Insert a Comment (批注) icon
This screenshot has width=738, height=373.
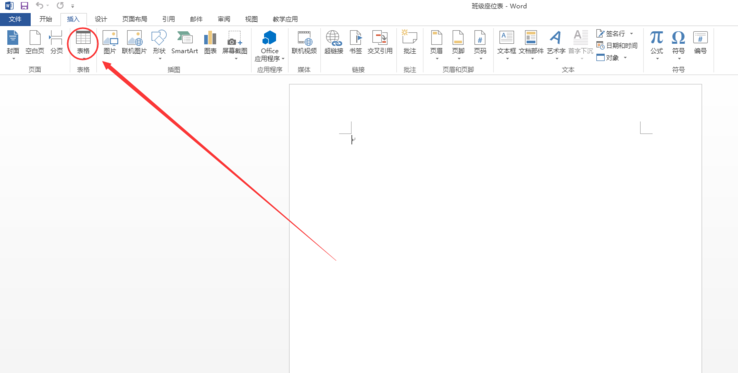409,43
